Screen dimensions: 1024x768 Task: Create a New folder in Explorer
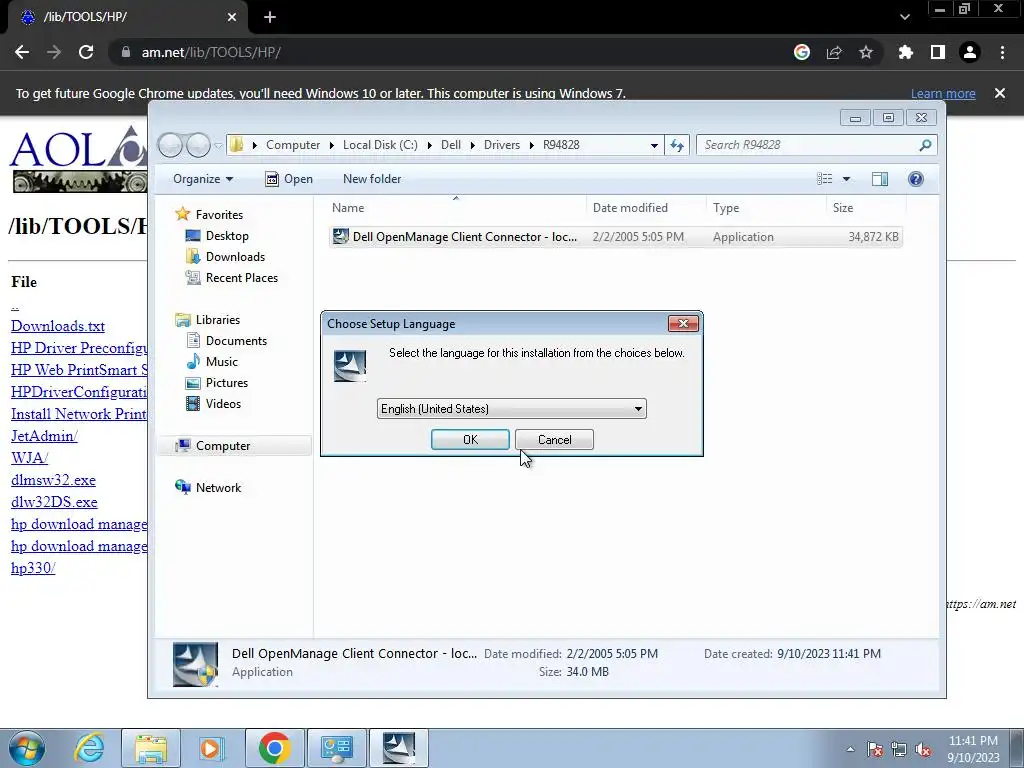tap(372, 179)
